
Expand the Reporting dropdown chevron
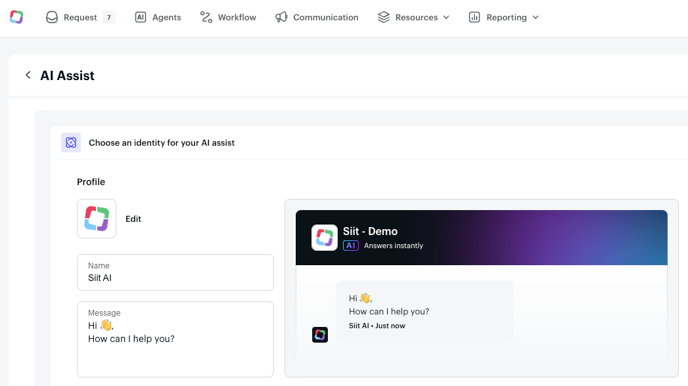(535, 17)
